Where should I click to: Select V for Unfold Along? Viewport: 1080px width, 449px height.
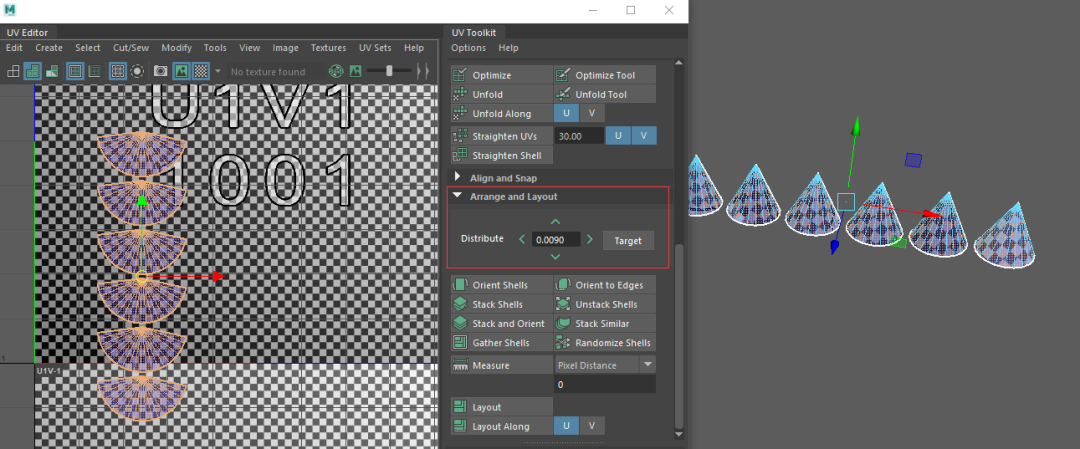coord(591,113)
